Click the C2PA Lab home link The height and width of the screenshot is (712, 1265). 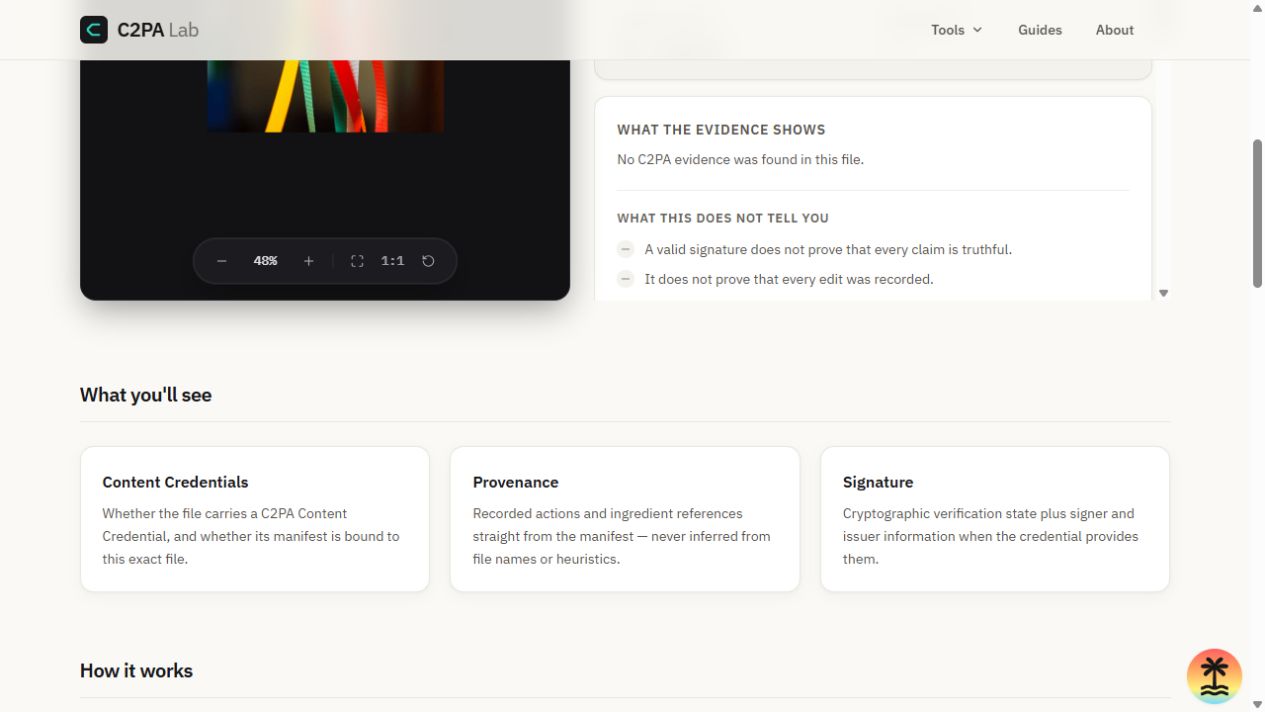coord(139,30)
